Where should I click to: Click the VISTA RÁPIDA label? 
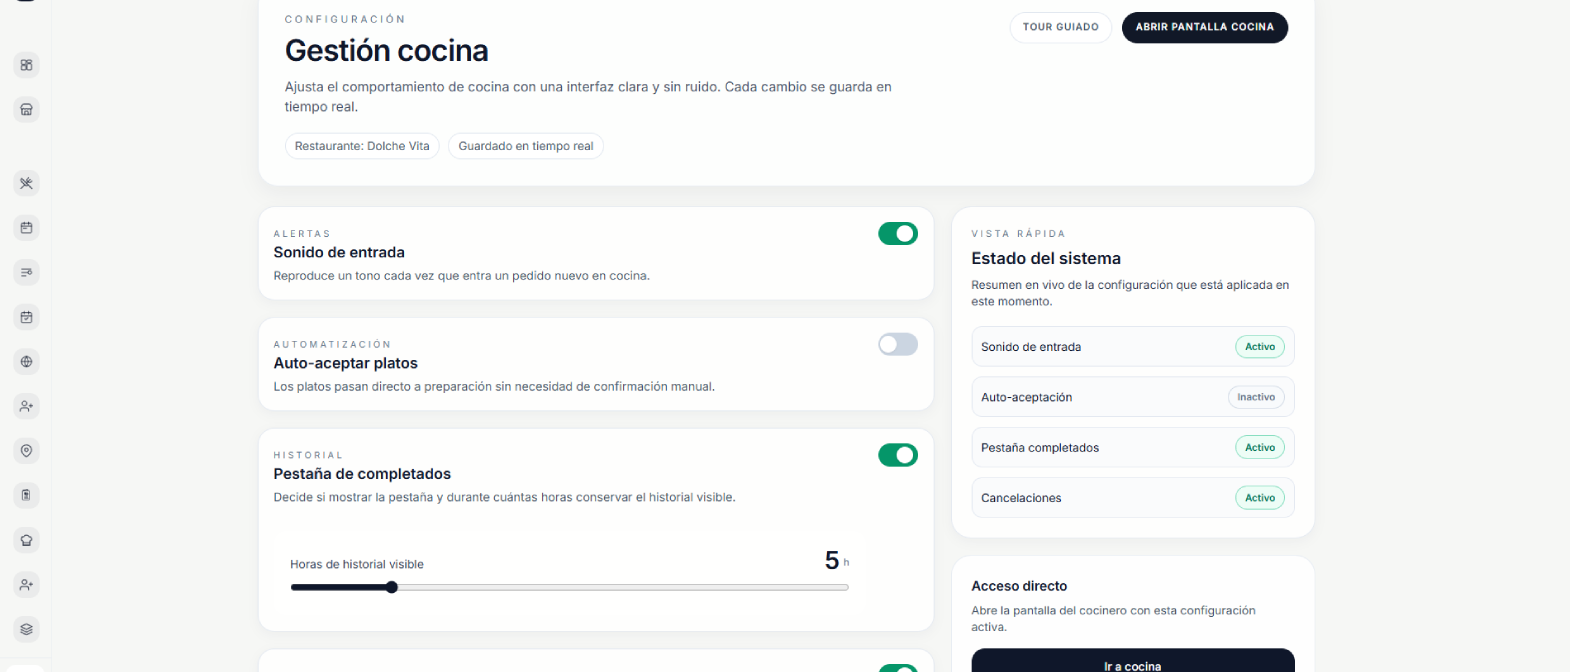[1018, 233]
